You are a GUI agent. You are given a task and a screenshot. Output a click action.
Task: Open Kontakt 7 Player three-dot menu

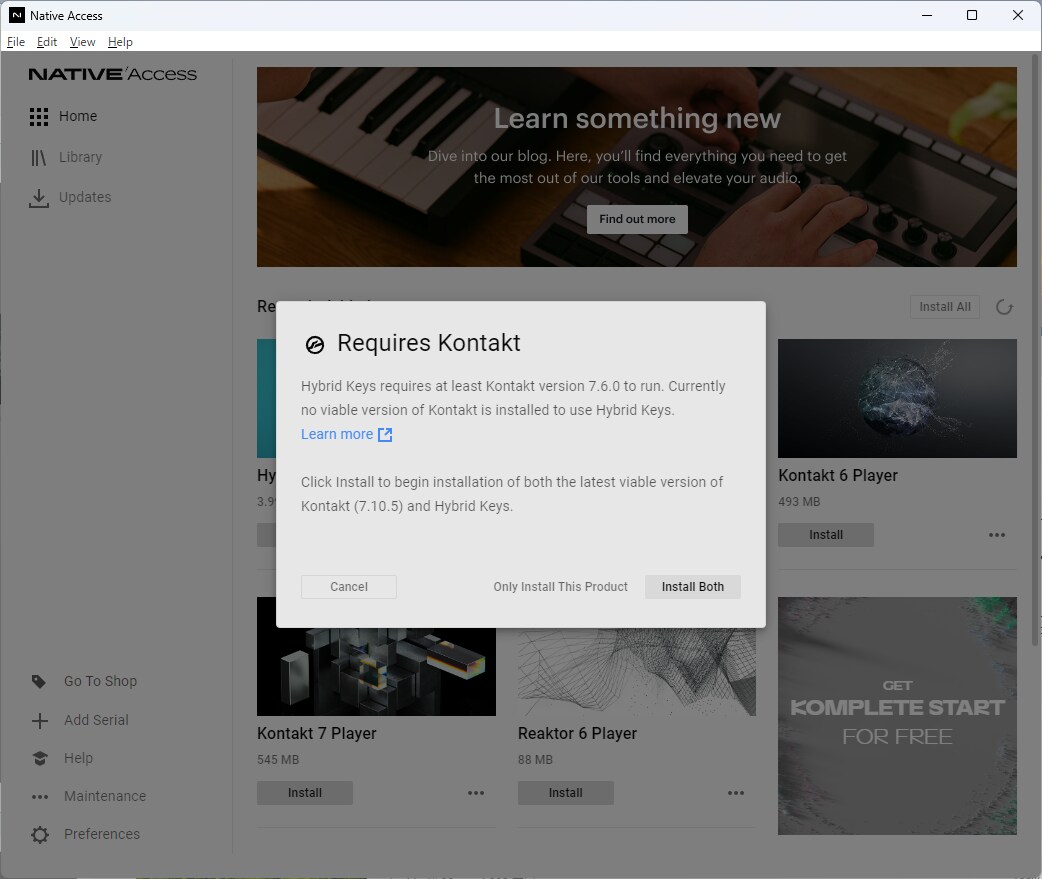pyautogui.click(x=475, y=793)
